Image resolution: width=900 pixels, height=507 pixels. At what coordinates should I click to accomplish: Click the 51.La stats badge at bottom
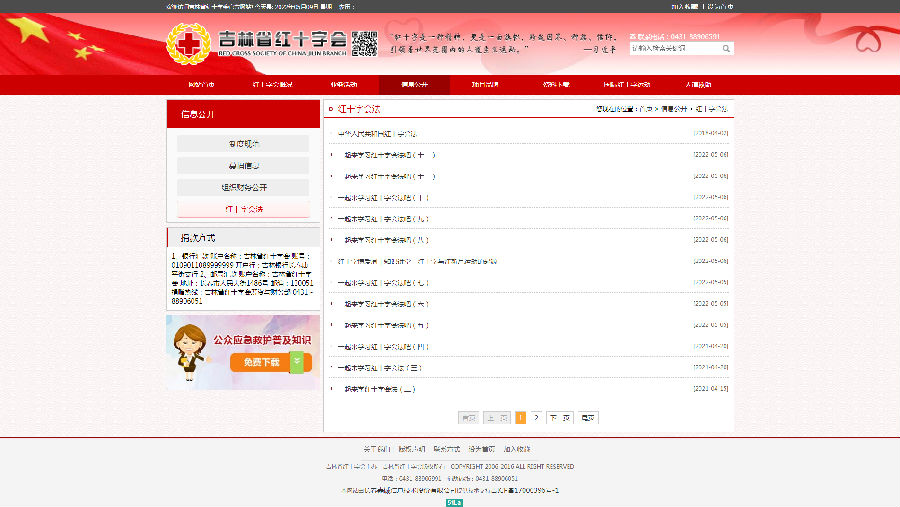click(453, 502)
